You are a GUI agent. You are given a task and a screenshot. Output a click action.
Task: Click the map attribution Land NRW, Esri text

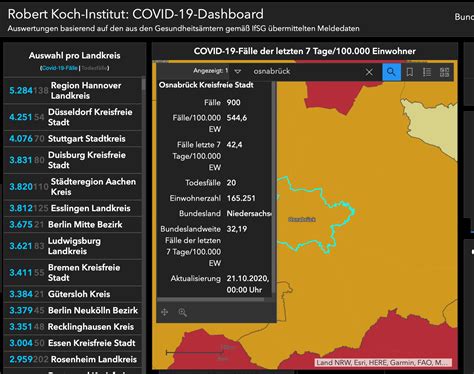(383, 363)
